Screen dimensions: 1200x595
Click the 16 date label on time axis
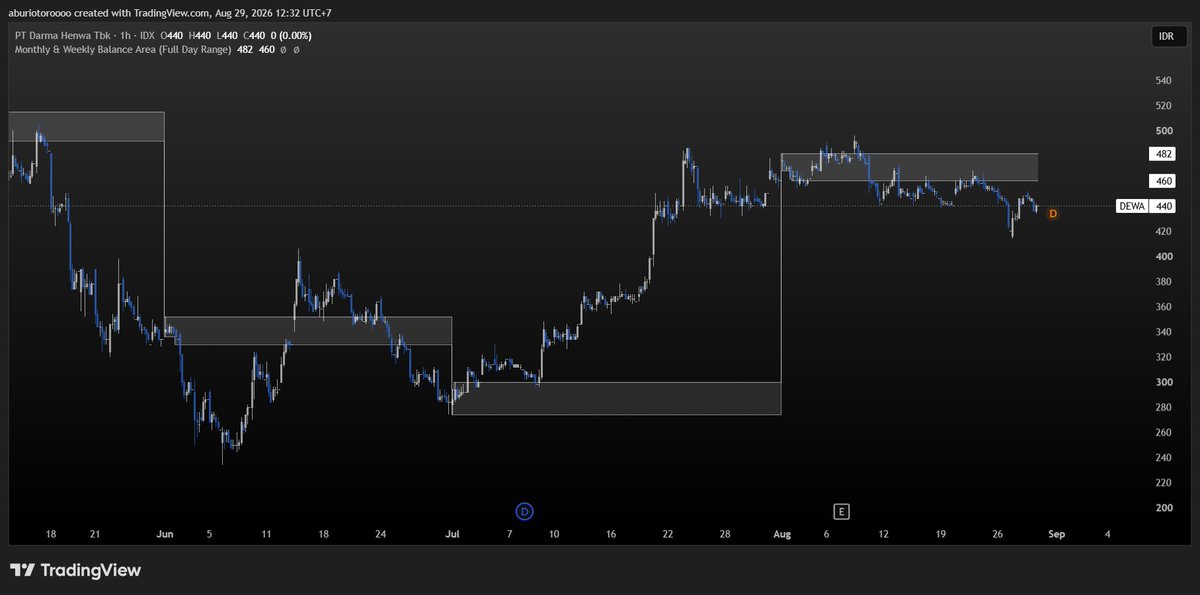(x=610, y=535)
